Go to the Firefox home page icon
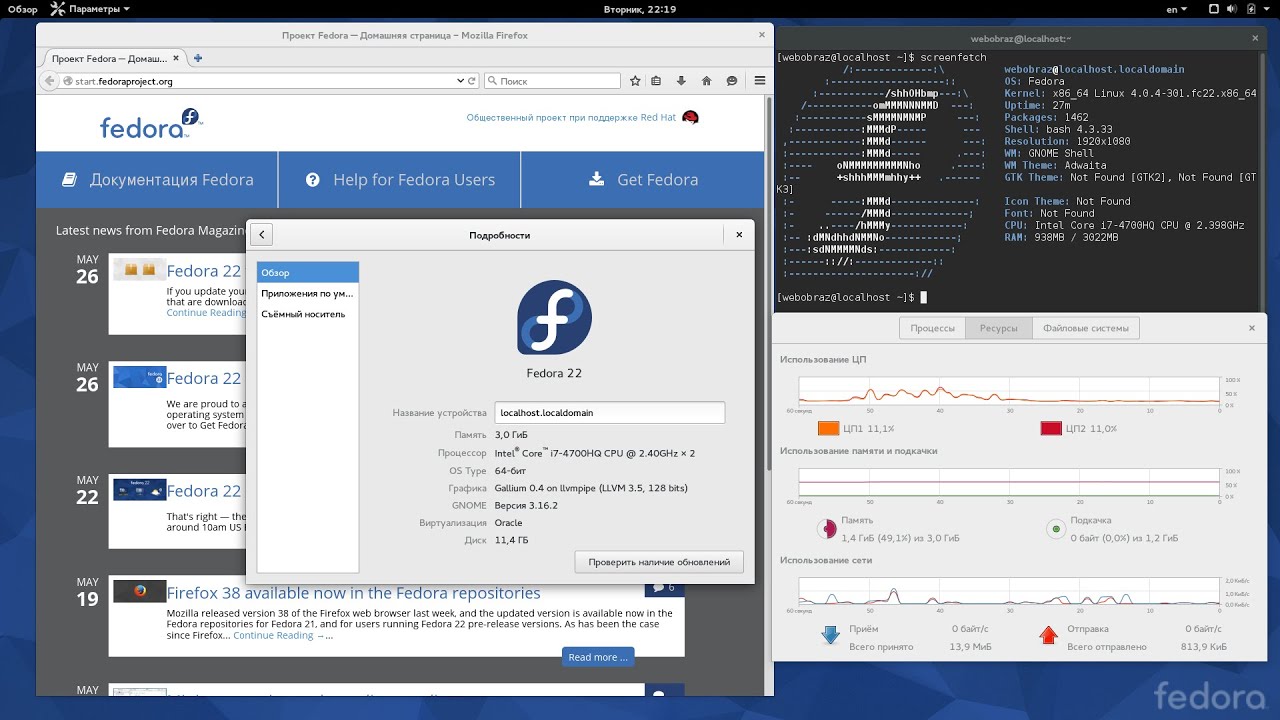The height and width of the screenshot is (720, 1280). tap(707, 81)
